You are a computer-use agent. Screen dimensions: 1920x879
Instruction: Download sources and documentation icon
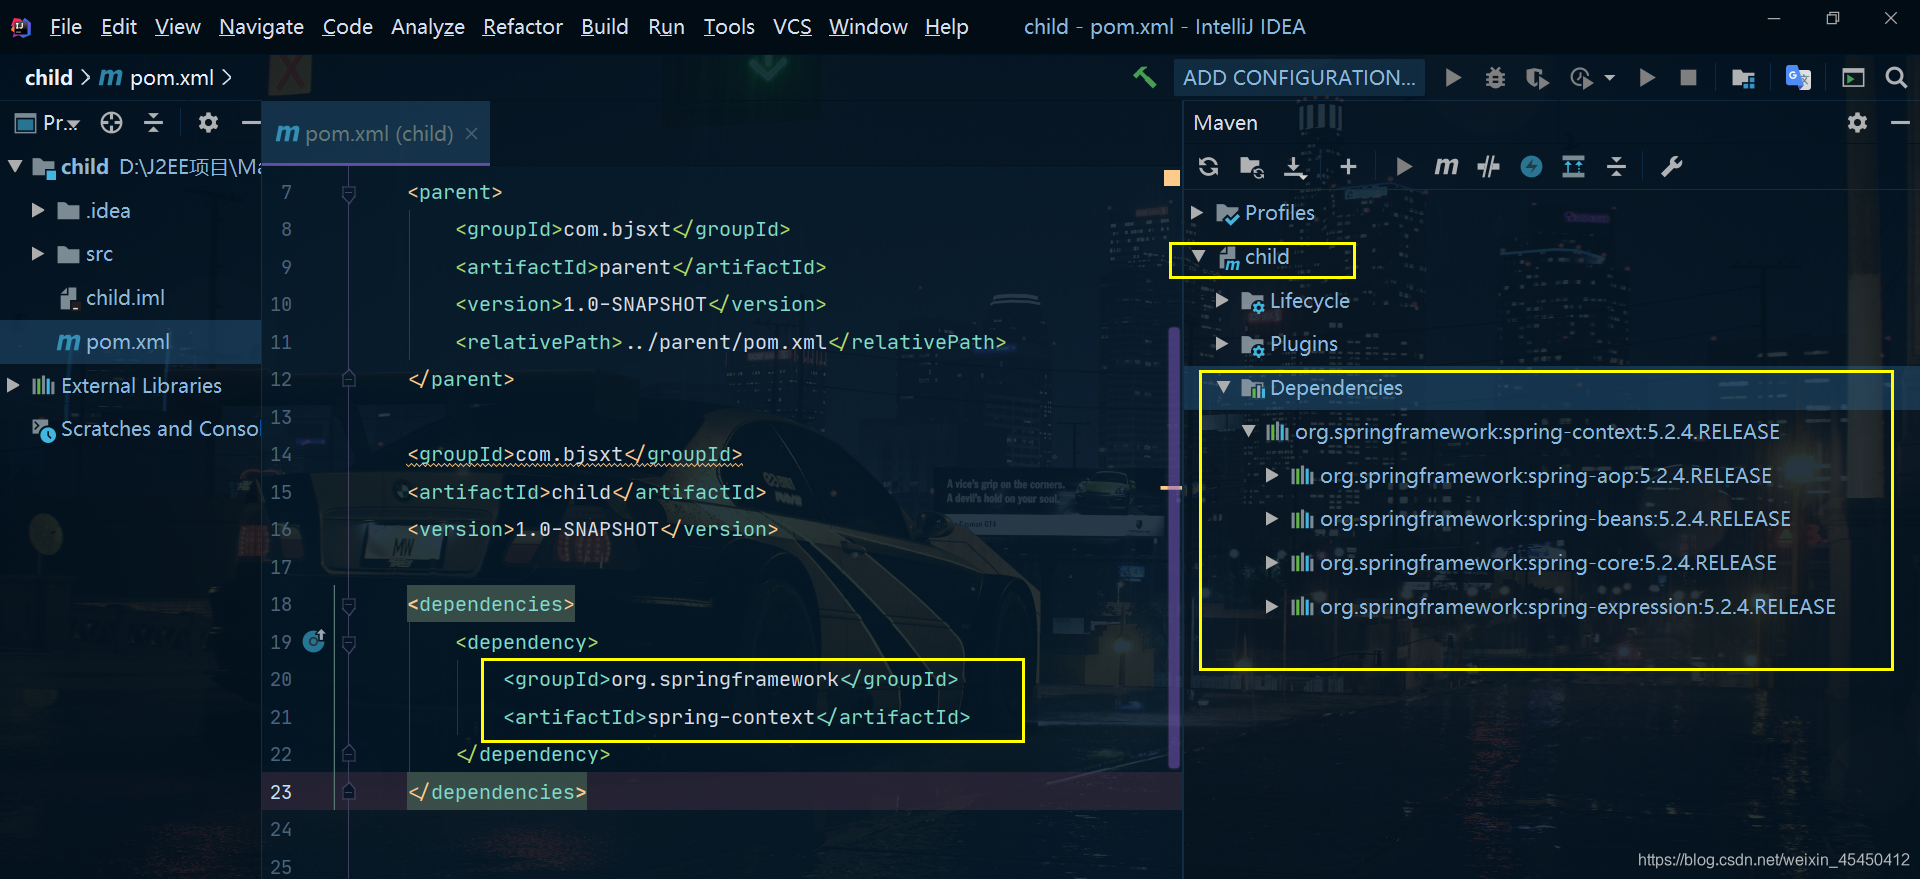[1295, 167]
